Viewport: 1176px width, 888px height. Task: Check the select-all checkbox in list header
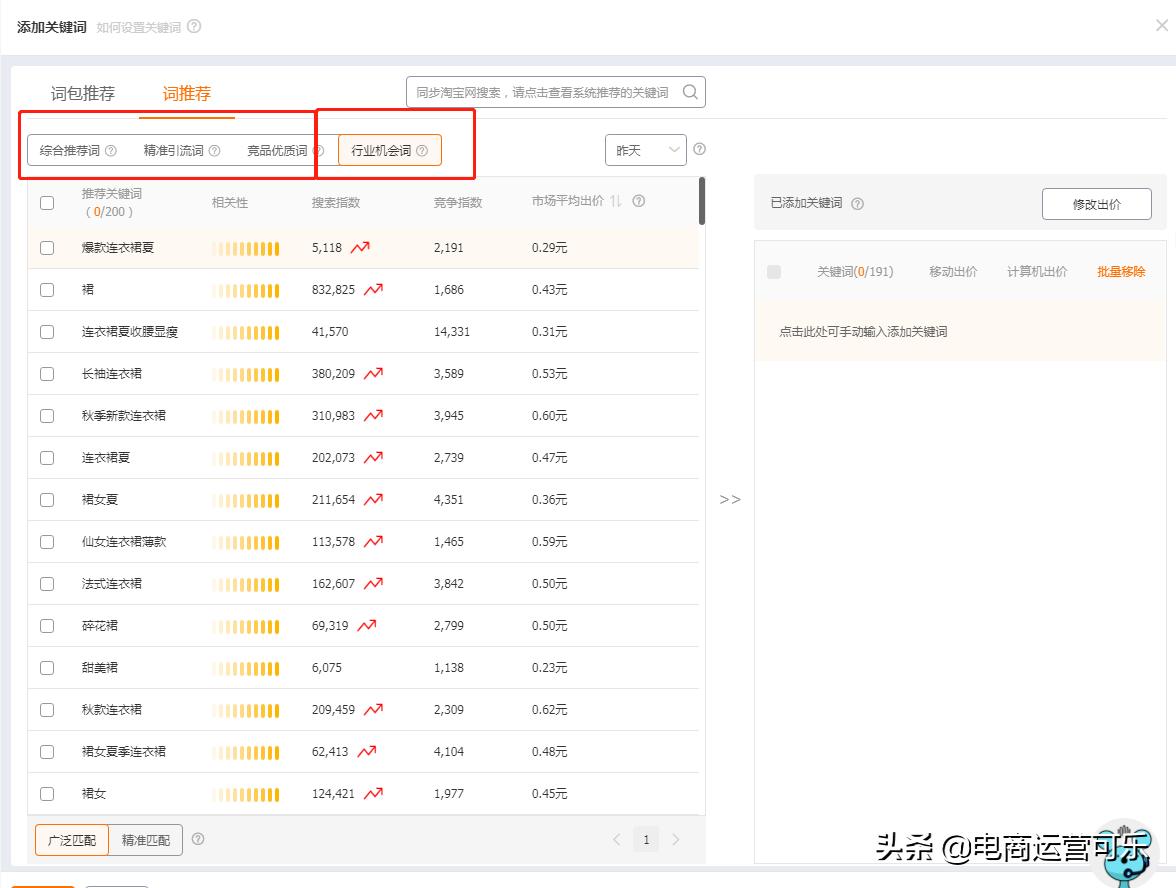click(x=46, y=204)
